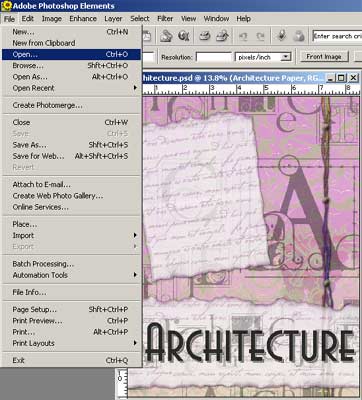Screen dimensions: 362x400
Task: Choose Batch Processing... menu item
Action: pyautogui.click(x=71, y=264)
